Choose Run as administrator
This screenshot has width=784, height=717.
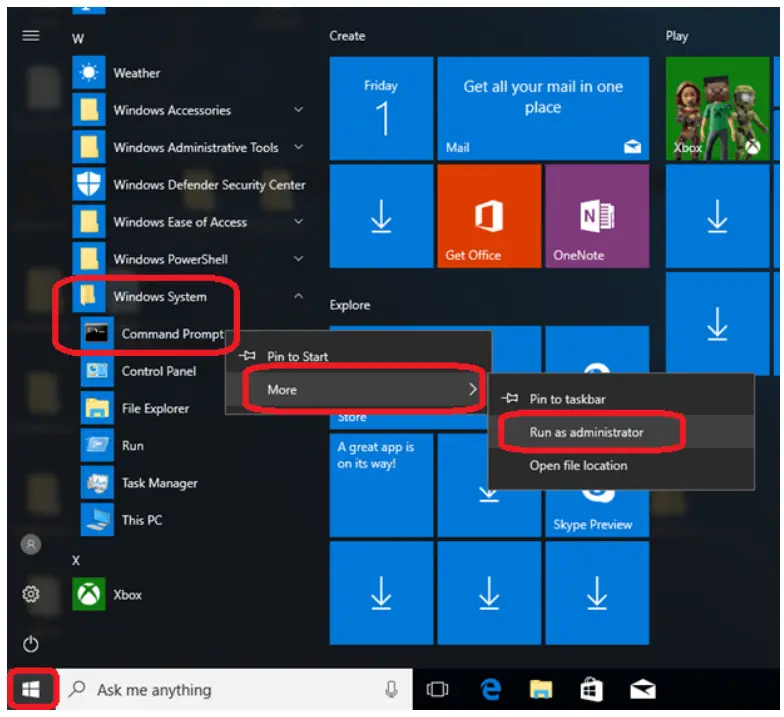[x=621, y=432]
